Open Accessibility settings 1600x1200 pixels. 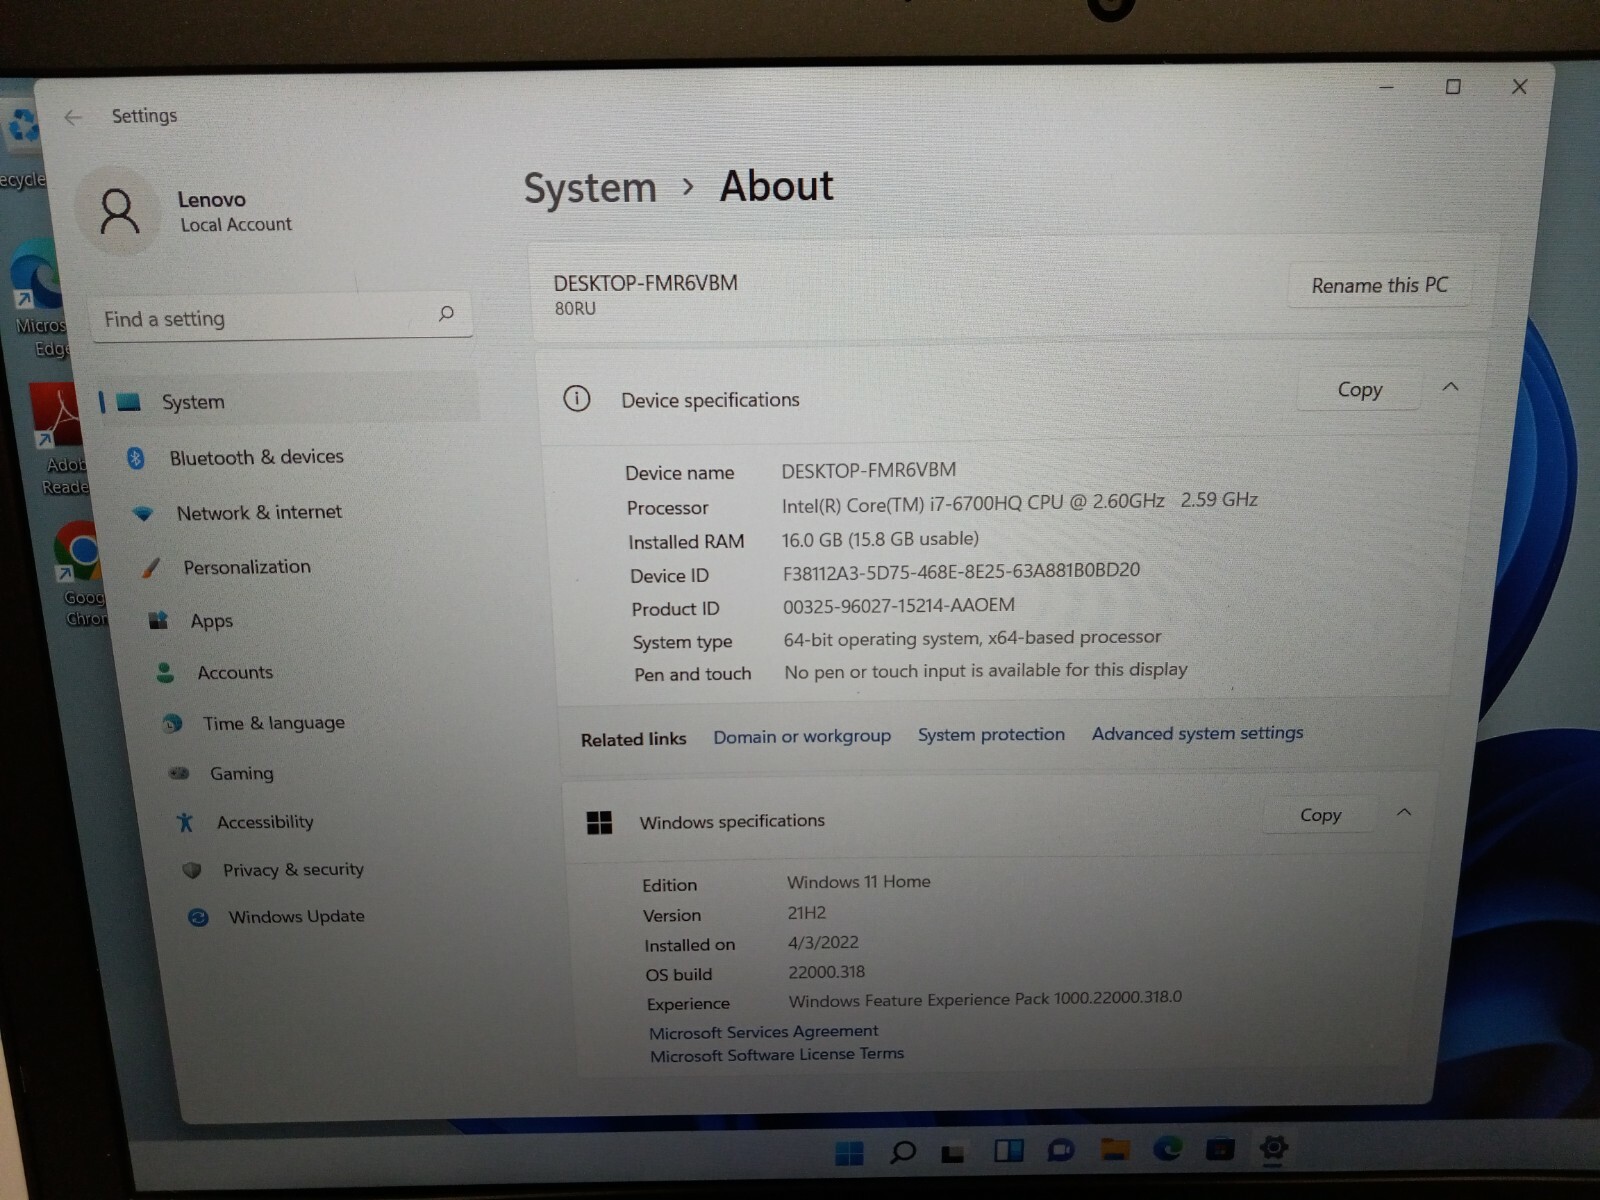pyautogui.click(x=265, y=822)
